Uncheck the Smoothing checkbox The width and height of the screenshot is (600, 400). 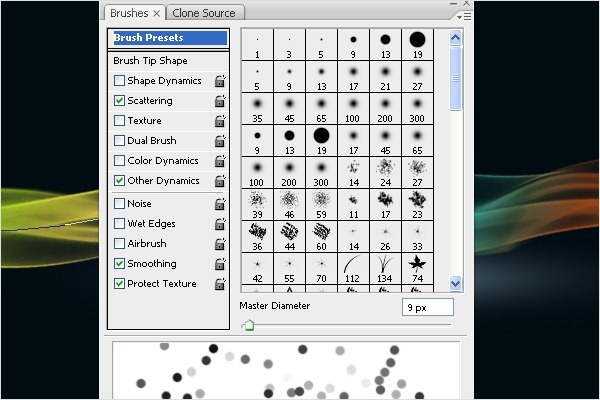119,264
